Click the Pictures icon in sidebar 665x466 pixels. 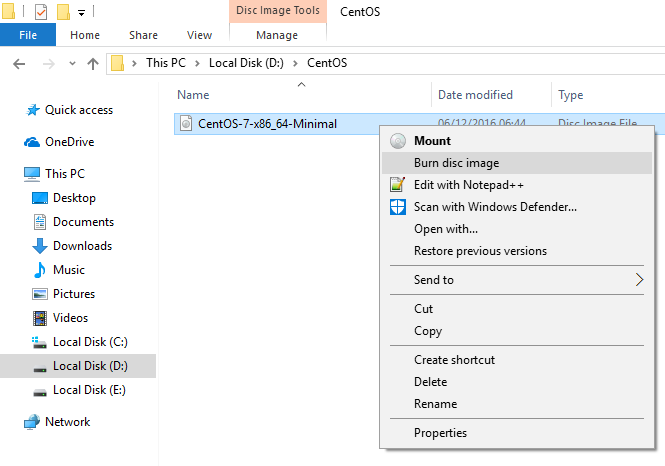coord(40,294)
